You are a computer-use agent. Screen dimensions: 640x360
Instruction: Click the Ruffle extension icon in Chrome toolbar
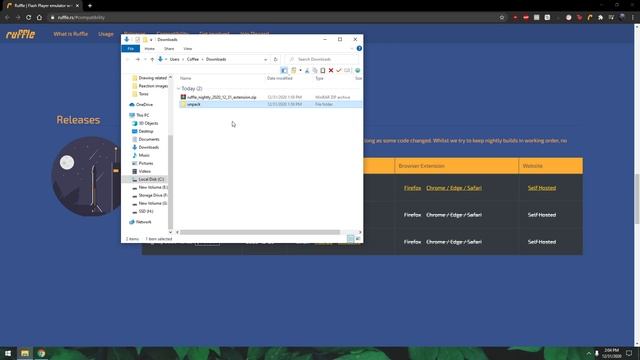pyautogui.click(x=590, y=18)
